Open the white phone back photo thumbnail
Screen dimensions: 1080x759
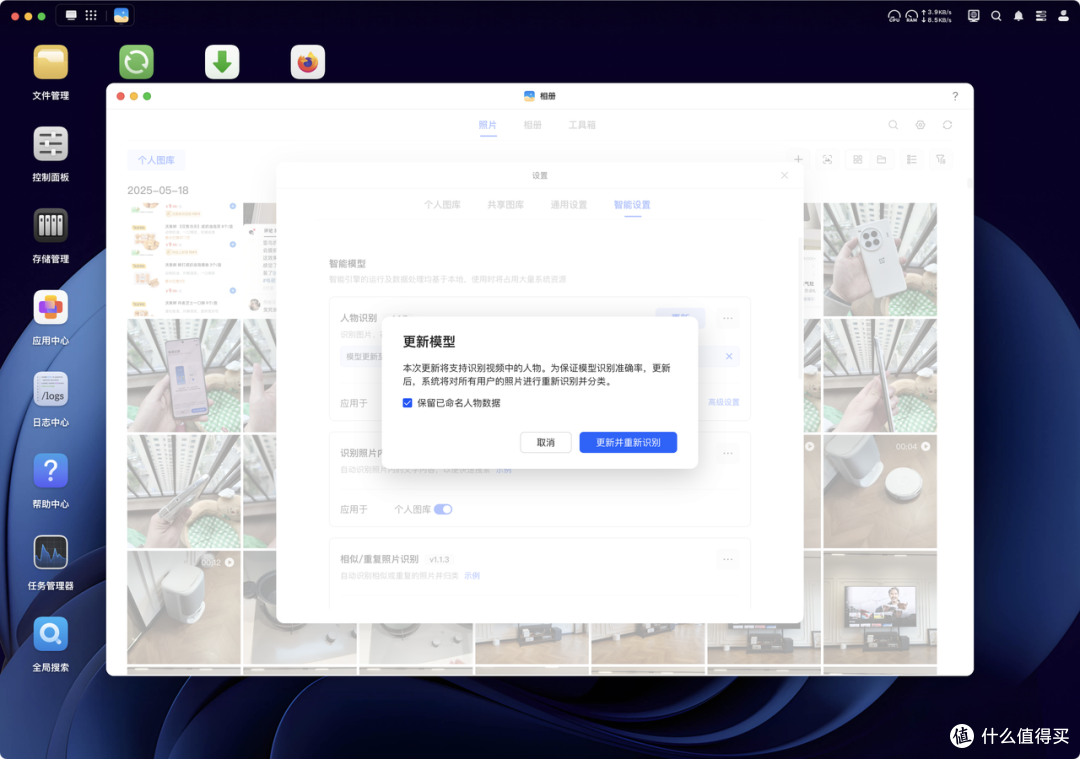click(880, 259)
